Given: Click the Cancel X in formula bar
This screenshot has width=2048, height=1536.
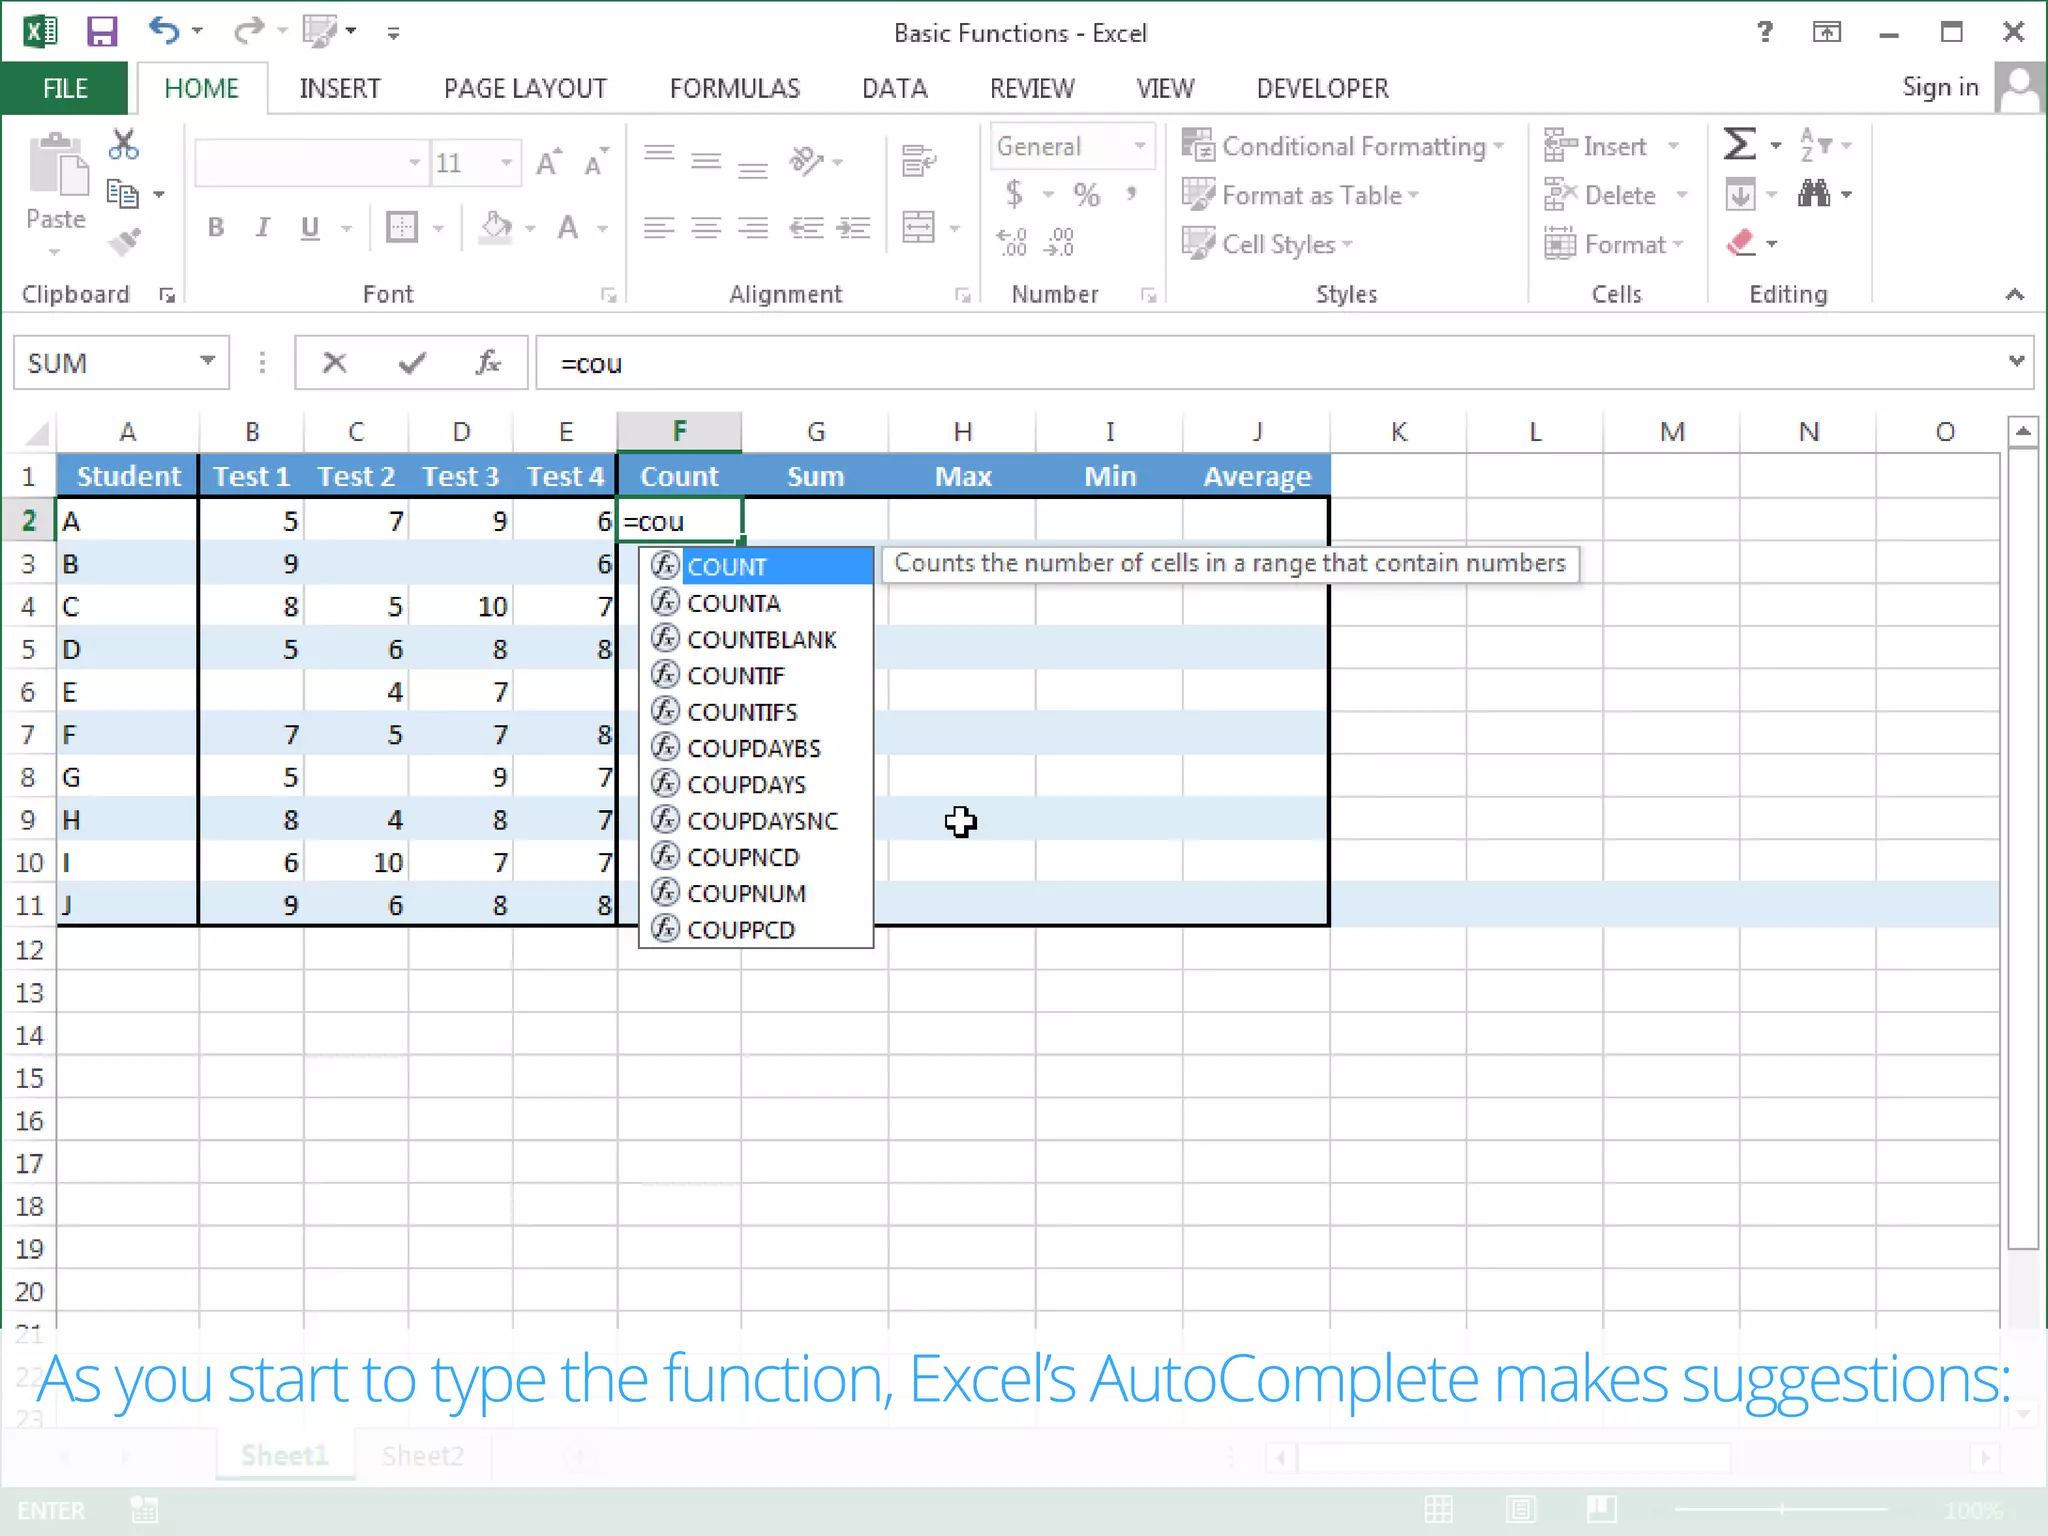Looking at the screenshot, I should tap(335, 362).
